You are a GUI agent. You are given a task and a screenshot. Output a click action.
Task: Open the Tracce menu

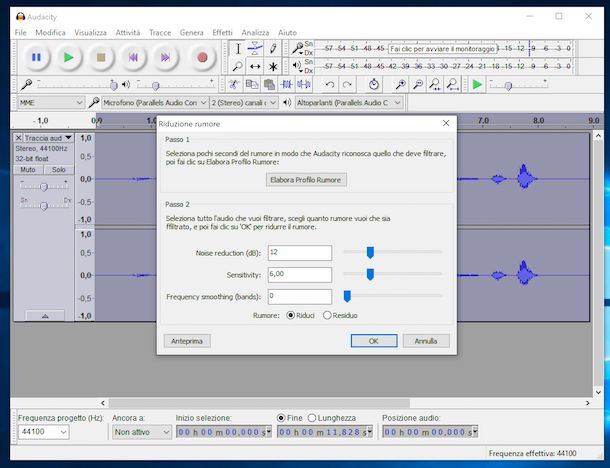160,33
